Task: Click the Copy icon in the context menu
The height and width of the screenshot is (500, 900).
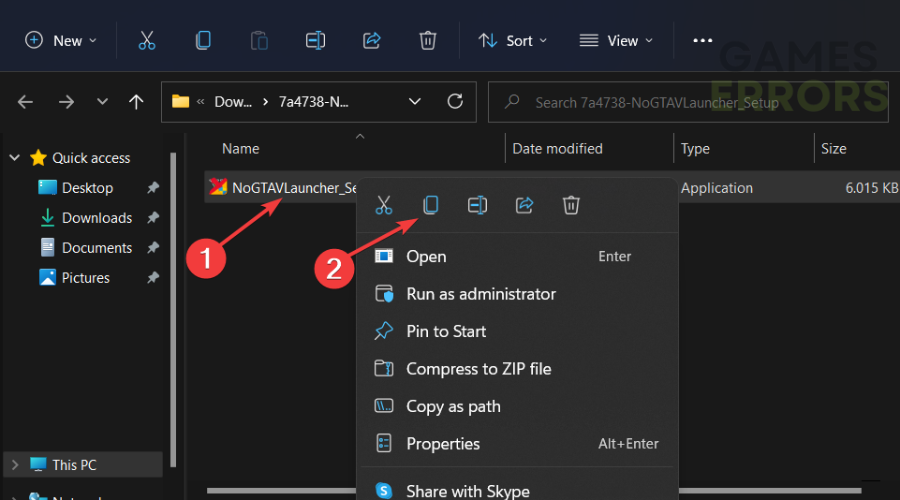Action: click(430, 205)
